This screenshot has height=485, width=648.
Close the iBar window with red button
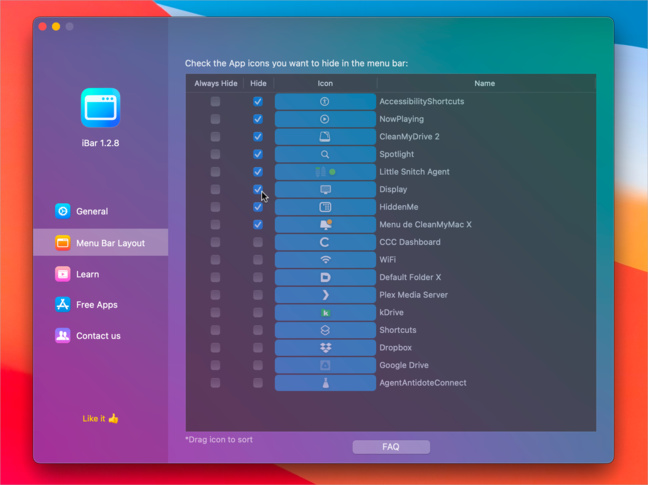tap(43, 26)
